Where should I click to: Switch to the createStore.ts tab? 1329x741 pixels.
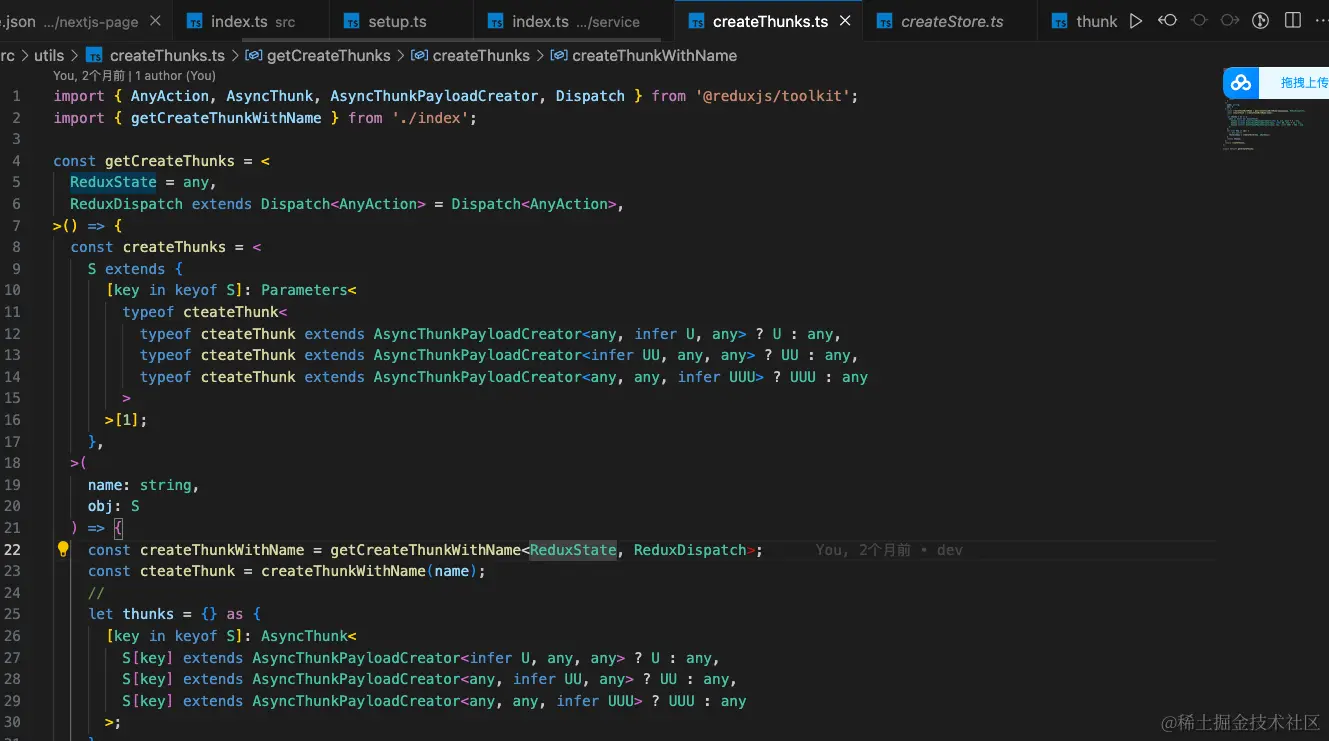coord(950,21)
